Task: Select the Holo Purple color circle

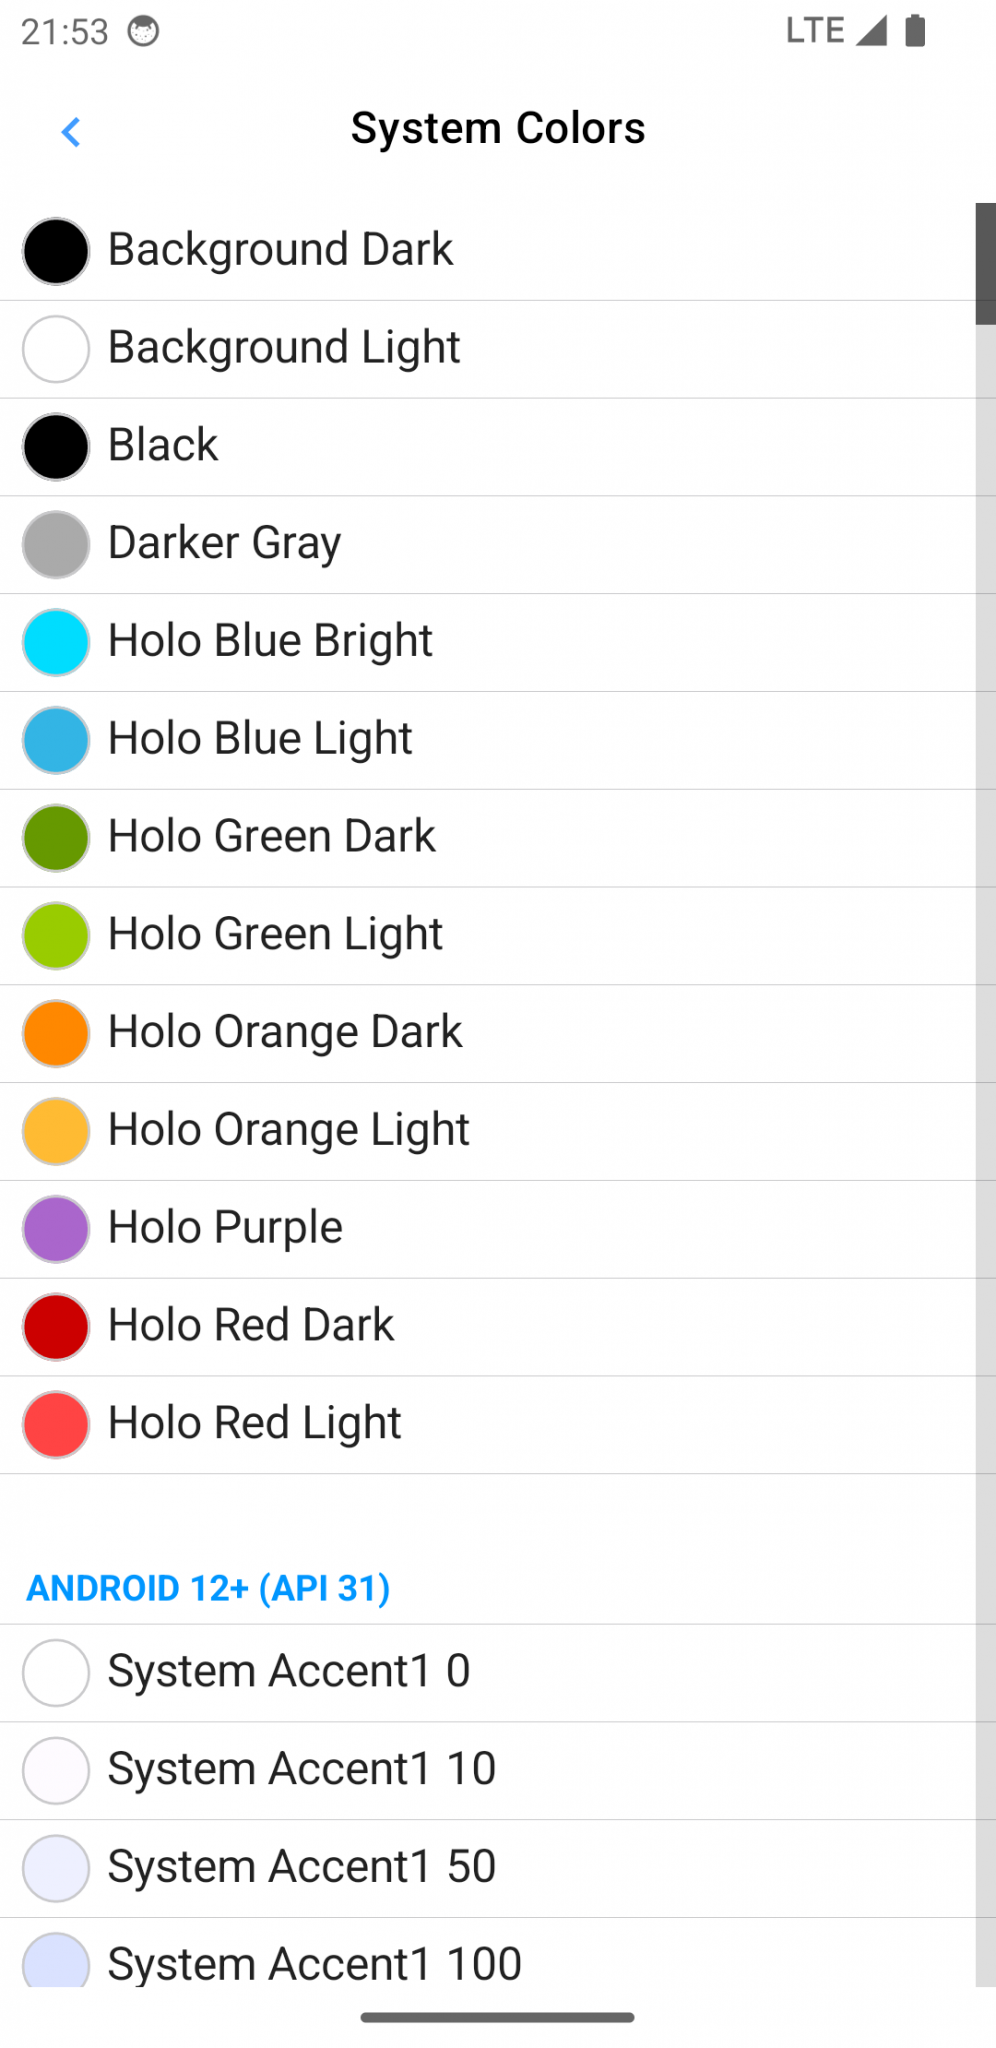Action: [56, 1229]
